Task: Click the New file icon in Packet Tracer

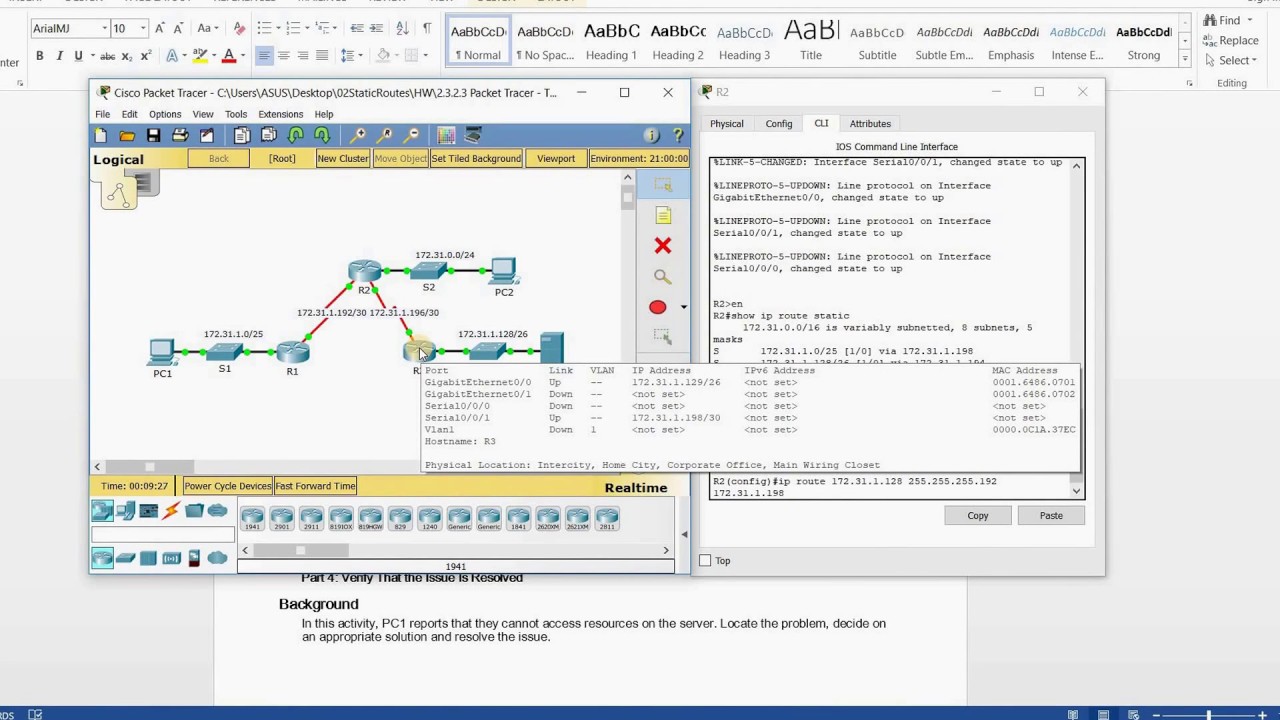Action: [x=101, y=136]
